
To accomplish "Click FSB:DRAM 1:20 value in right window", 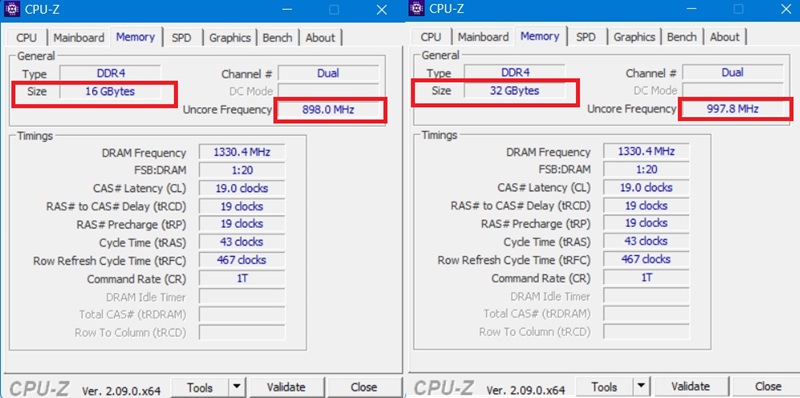I will coord(646,169).
